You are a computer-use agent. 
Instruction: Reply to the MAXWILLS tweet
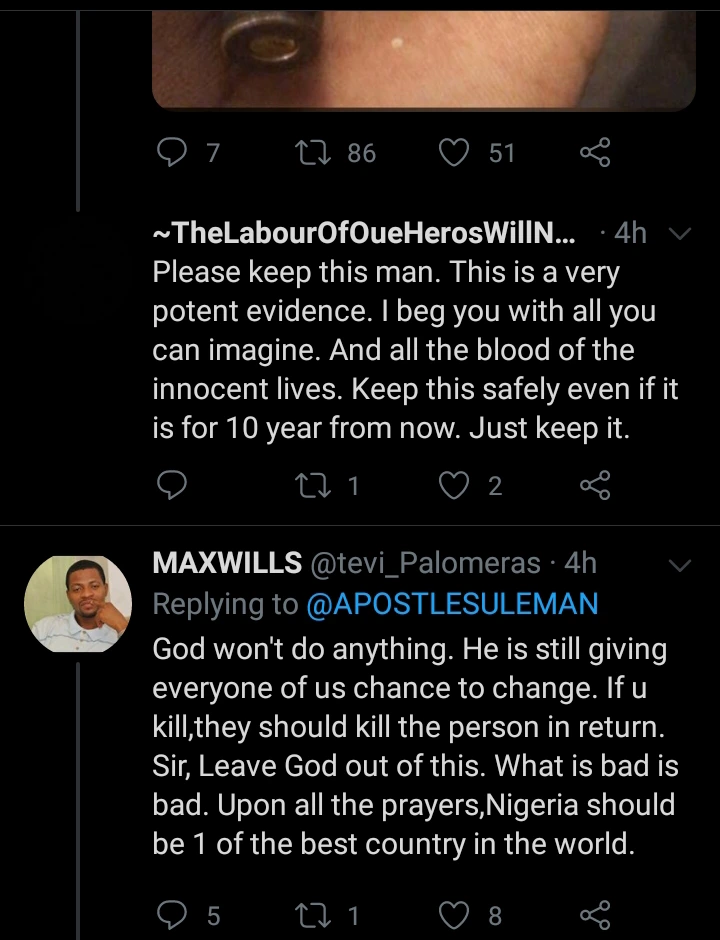(173, 914)
